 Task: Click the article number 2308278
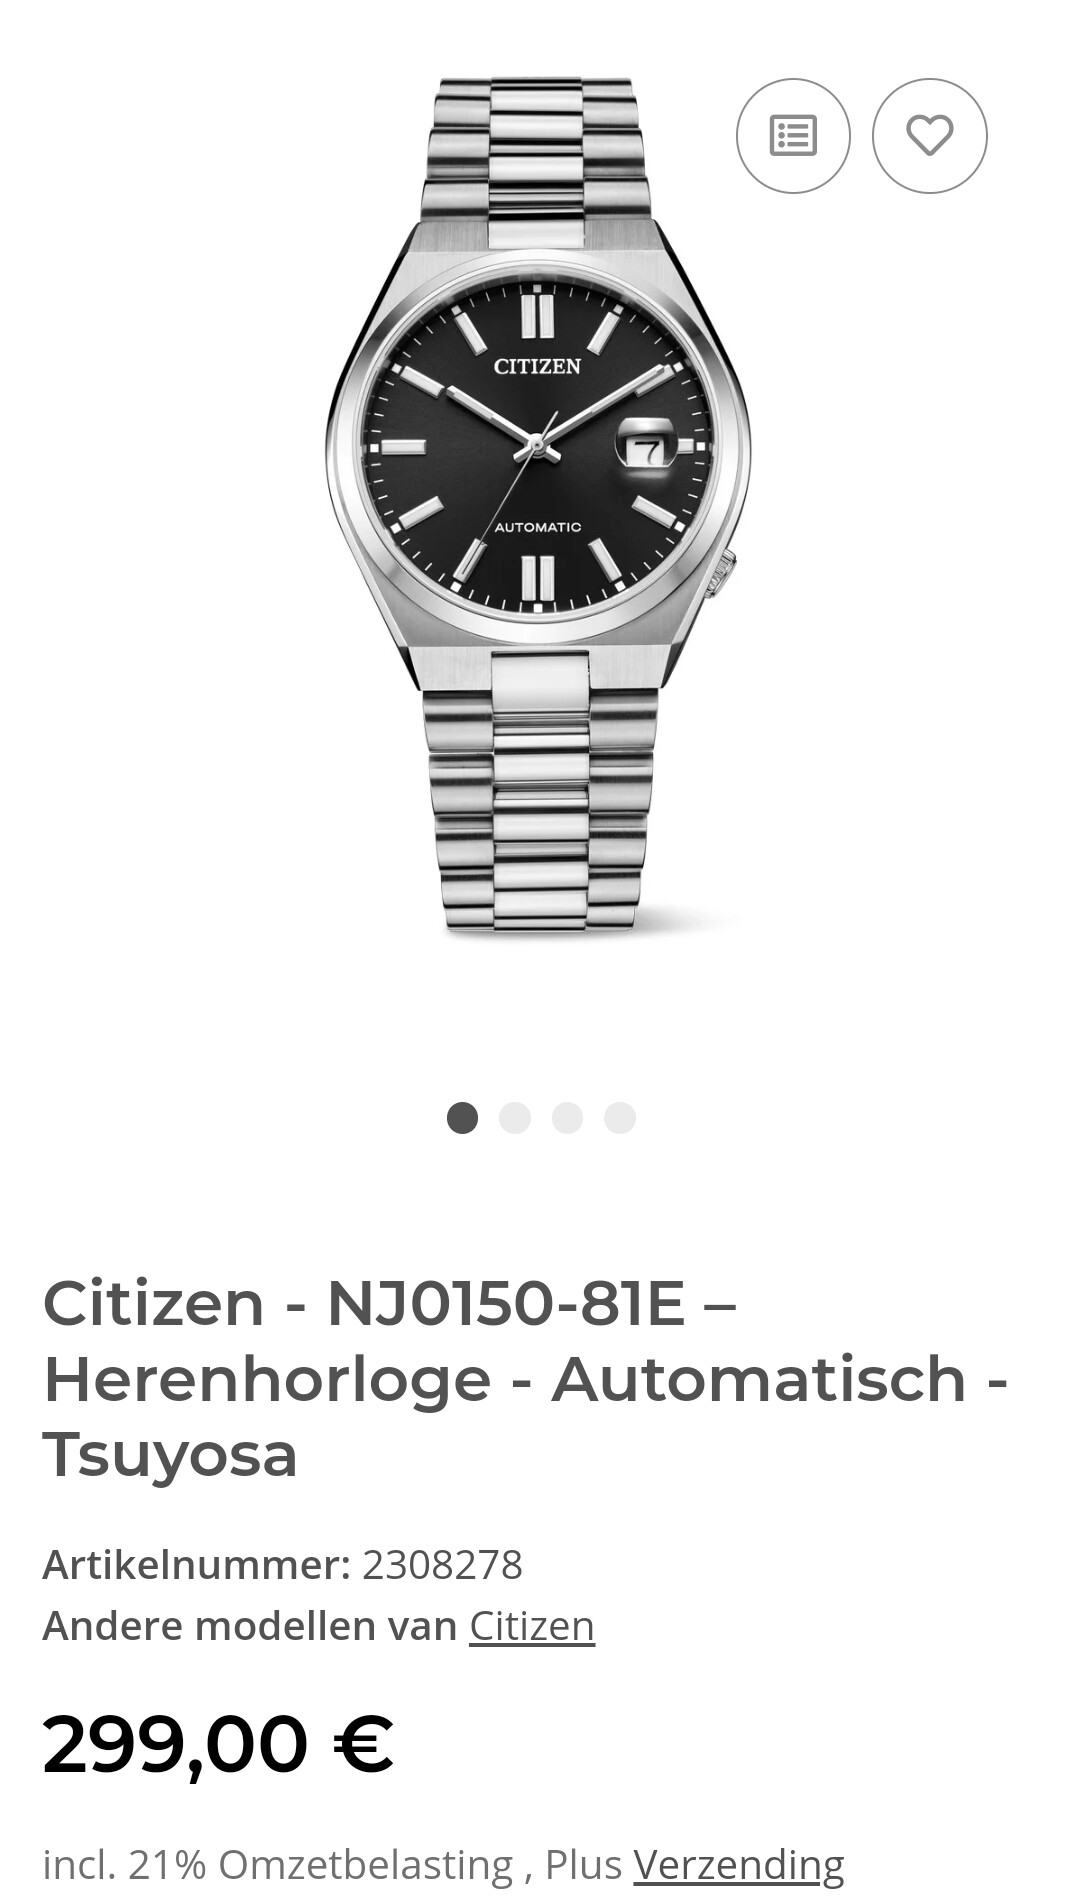pos(442,1565)
